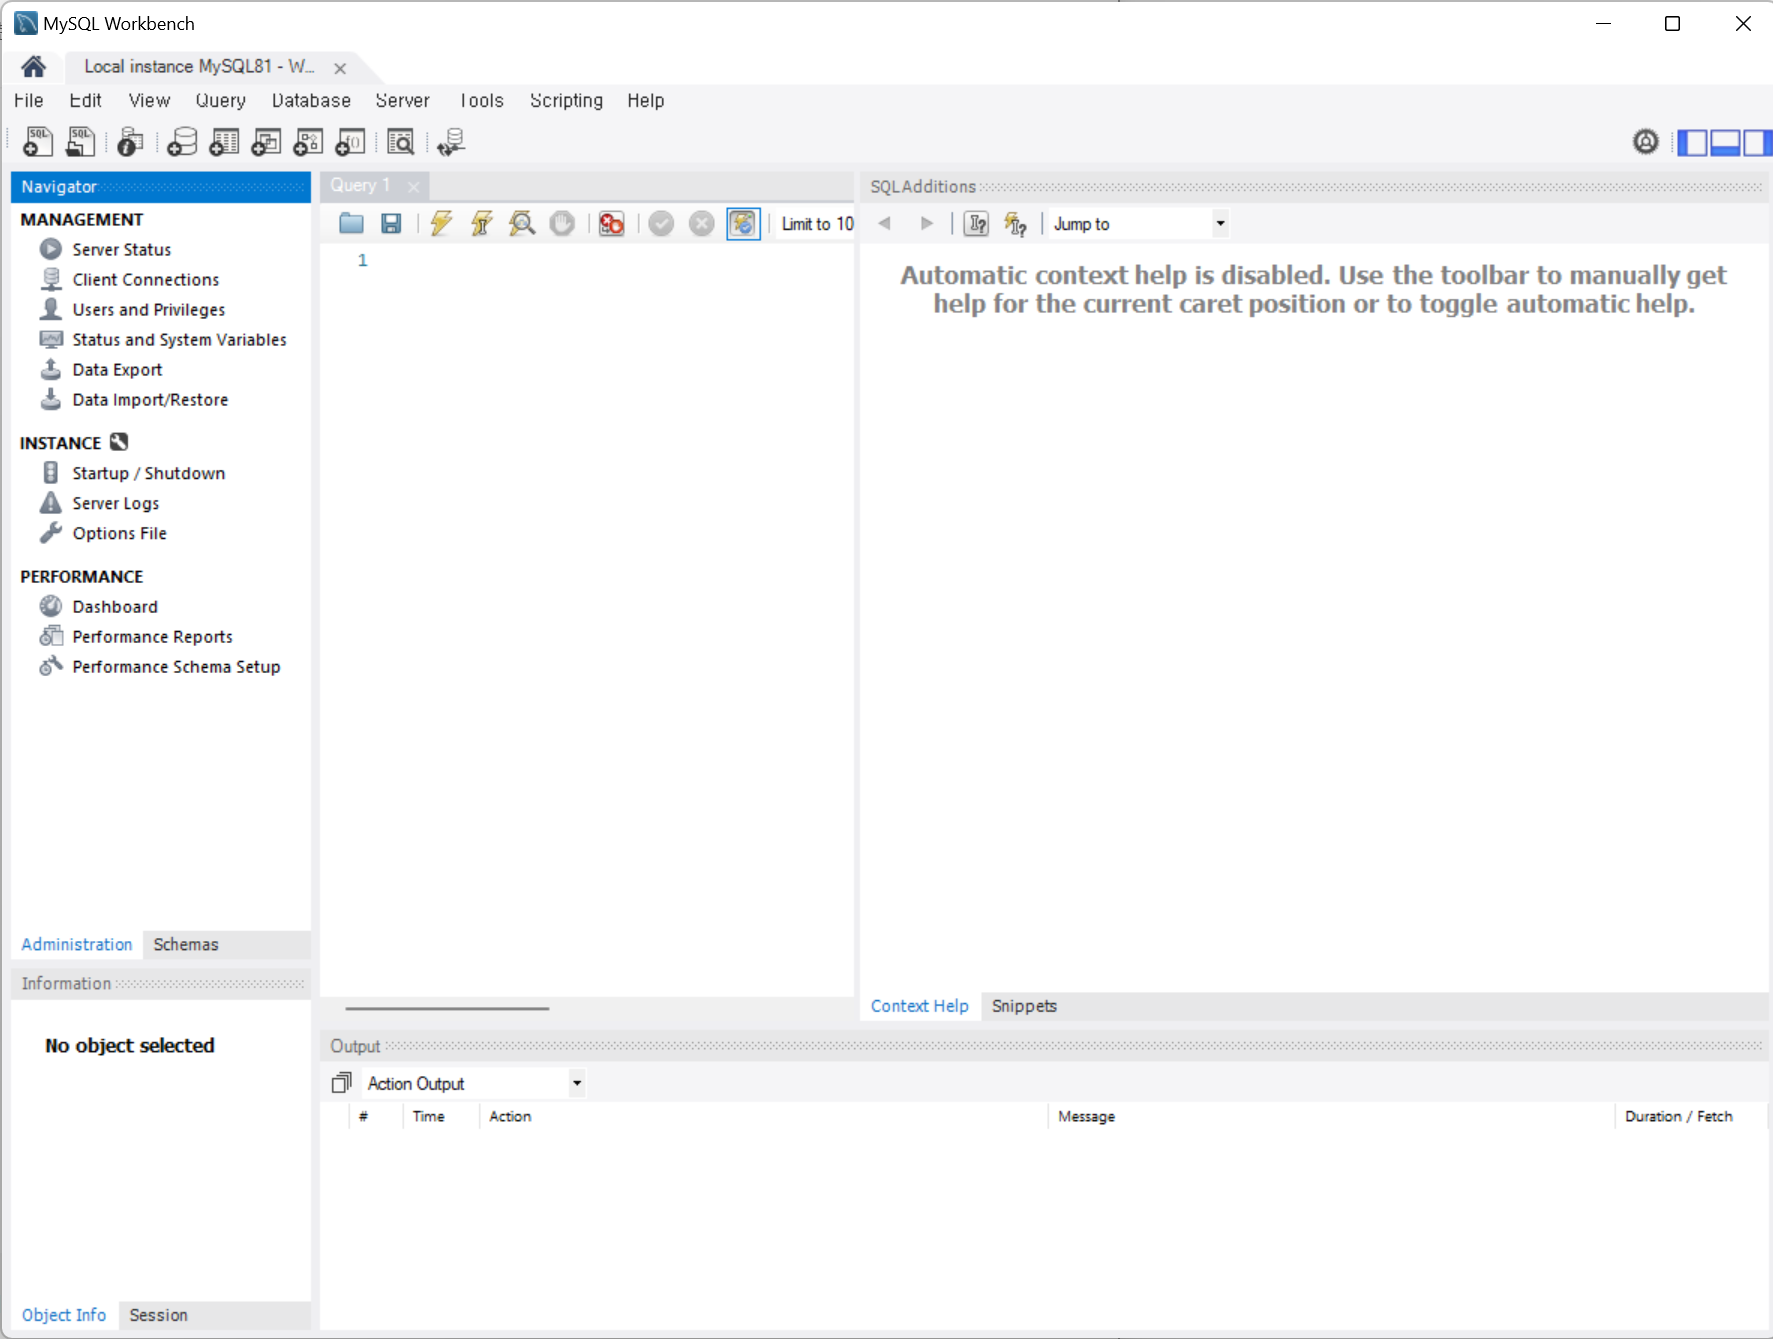1773x1339 pixels.
Task: Open Workbench preferences gear icon
Action: tap(1646, 142)
